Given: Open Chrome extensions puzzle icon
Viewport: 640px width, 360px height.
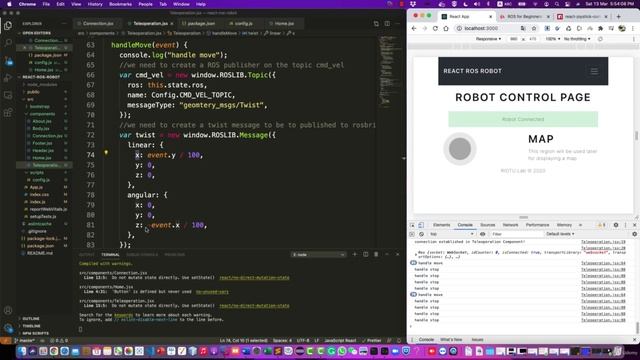Looking at the screenshot, I should click(600, 29).
